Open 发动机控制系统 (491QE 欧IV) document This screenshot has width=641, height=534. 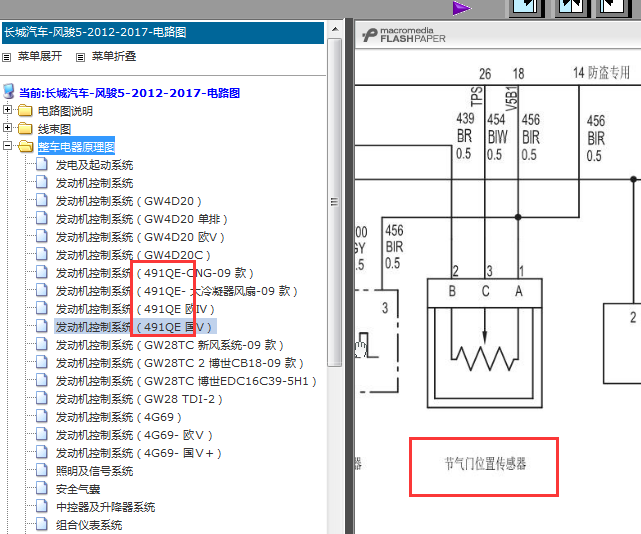click(x=135, y=309)
